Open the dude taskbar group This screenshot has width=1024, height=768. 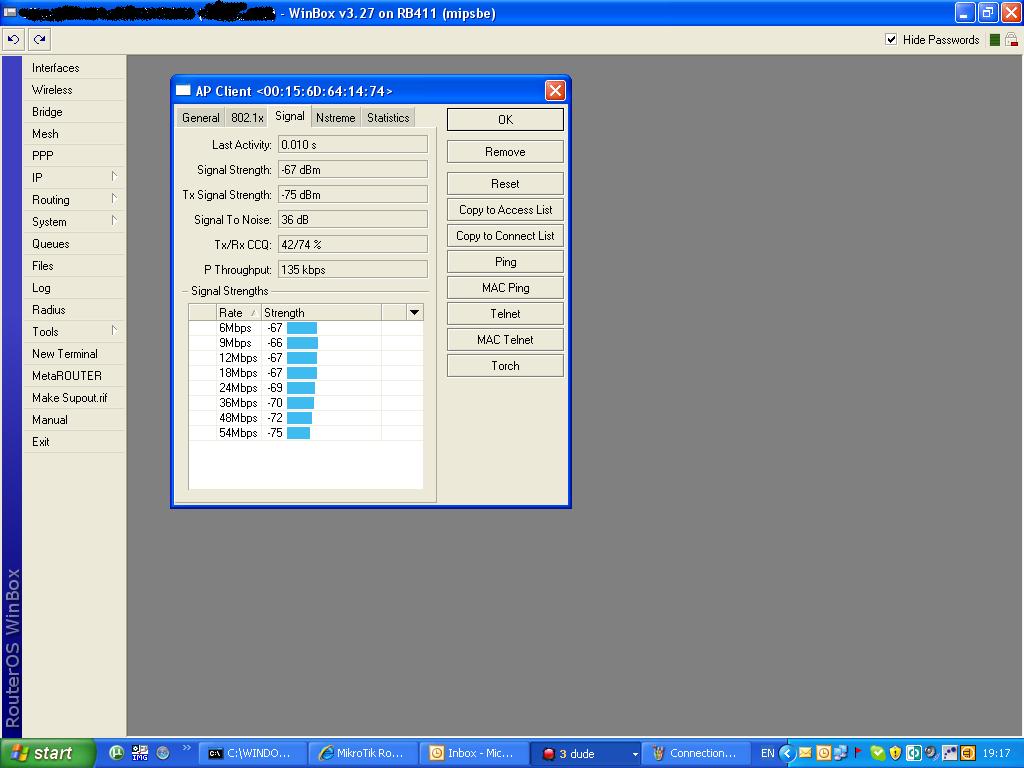click(x=584, y=753)
